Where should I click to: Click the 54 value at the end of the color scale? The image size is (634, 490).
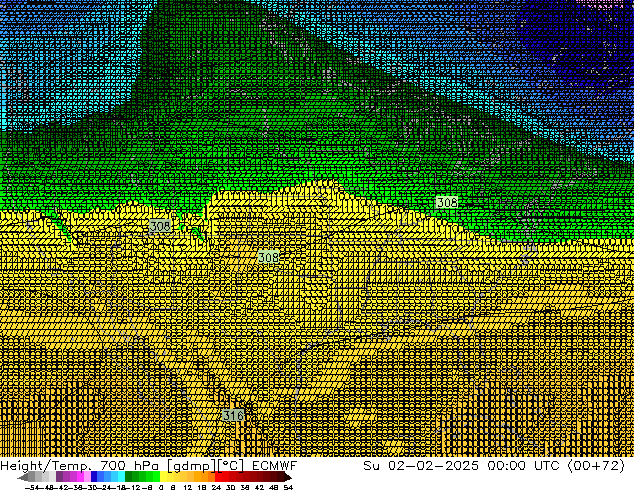click(288, 487)
